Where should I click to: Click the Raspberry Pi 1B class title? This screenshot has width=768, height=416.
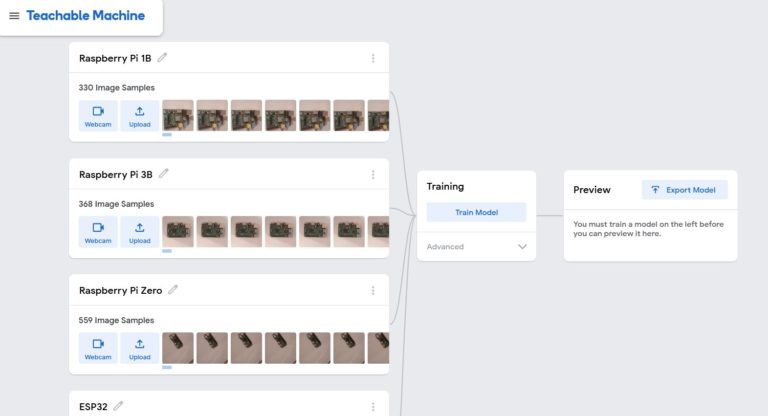click(115, 58)
